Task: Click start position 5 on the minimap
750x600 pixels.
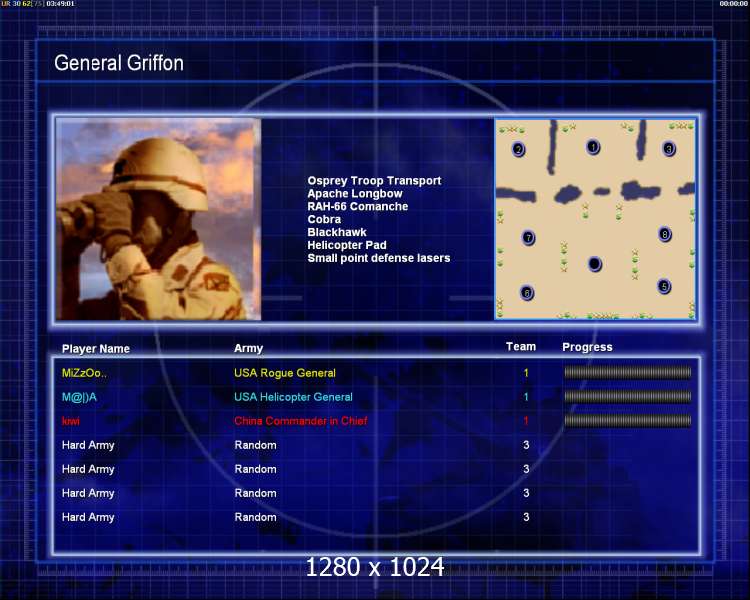Action: 664,286
